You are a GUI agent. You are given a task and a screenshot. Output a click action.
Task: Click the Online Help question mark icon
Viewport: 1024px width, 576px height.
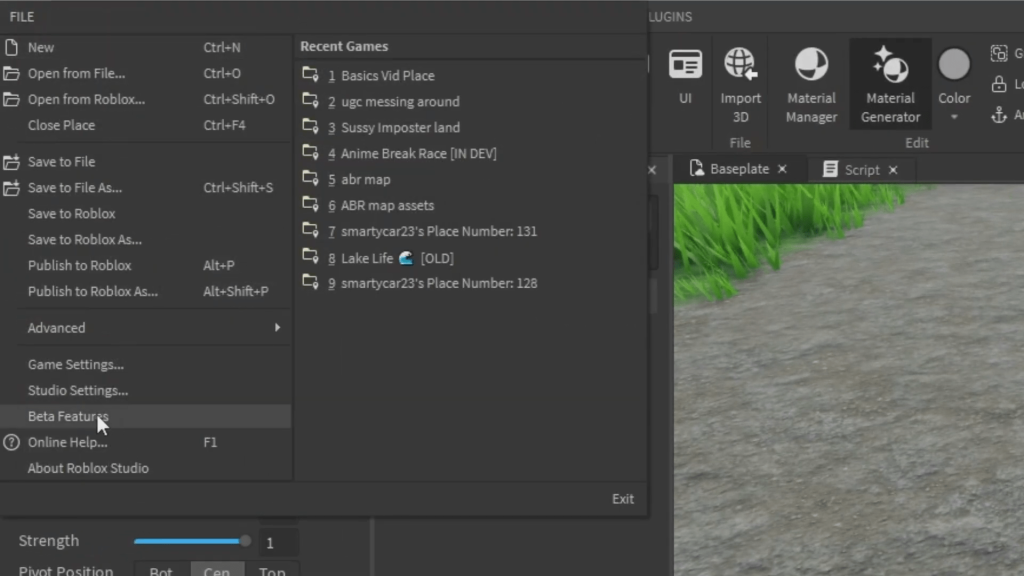point(11,442)
